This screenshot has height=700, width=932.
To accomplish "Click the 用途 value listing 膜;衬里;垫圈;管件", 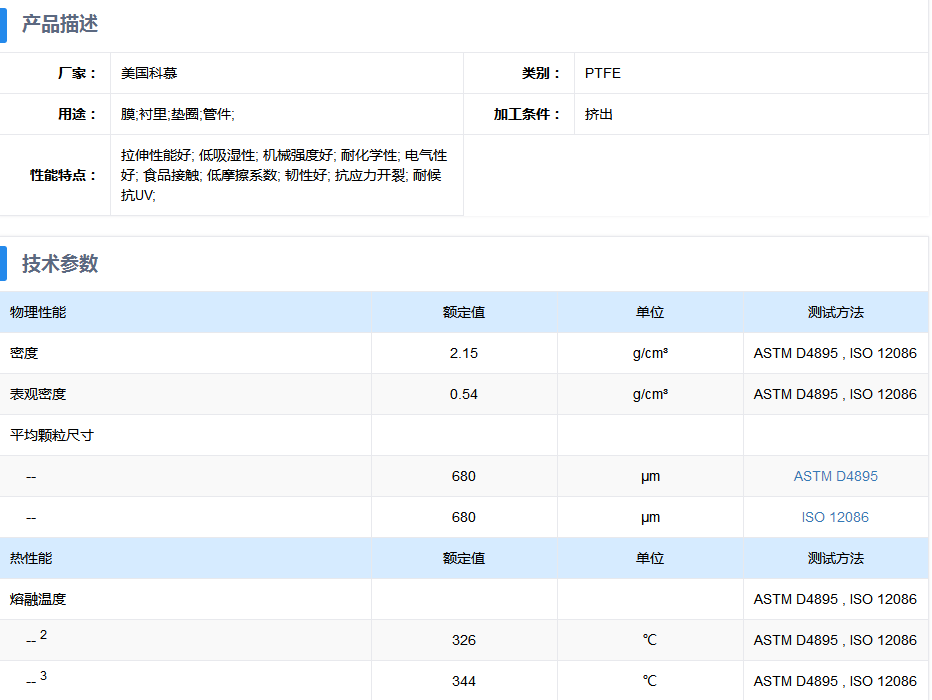I will point(177,114).
